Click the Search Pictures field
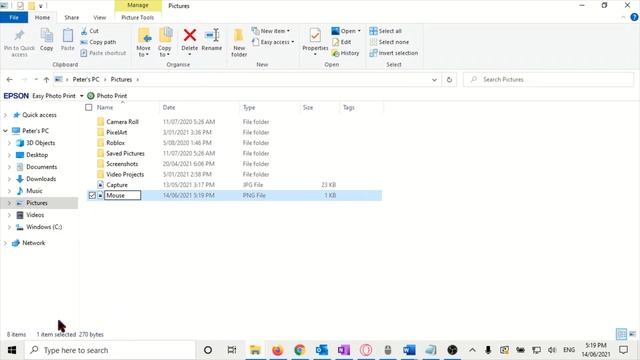Screen dimensions: 640x360 pos(548,80)
